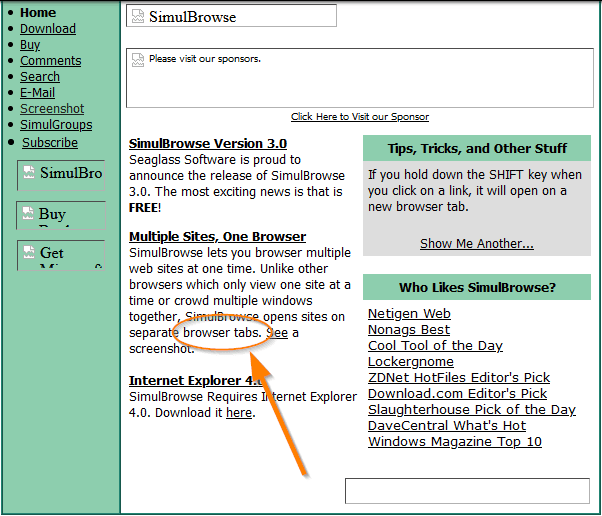Open the Nonags Best link
The image size is (602, 516).
point(408,330)
